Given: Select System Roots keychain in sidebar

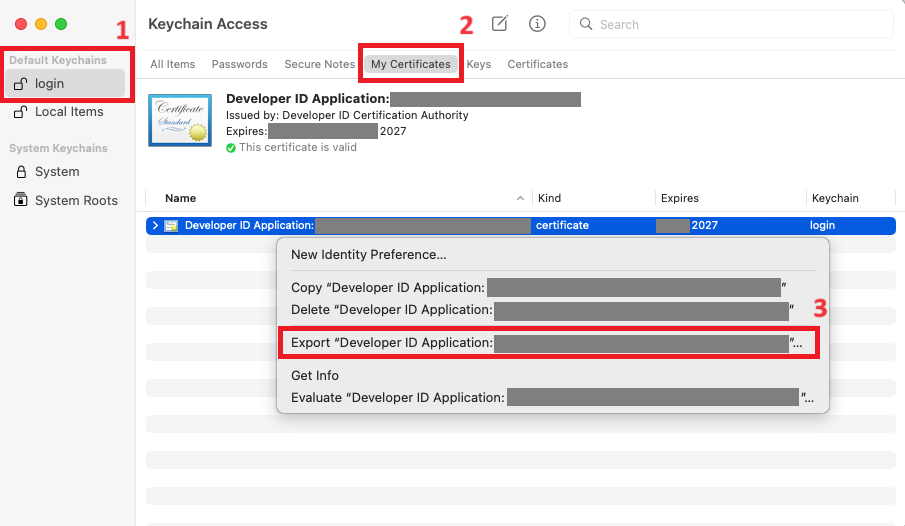Looking at the screenshot, I should 65,200.
